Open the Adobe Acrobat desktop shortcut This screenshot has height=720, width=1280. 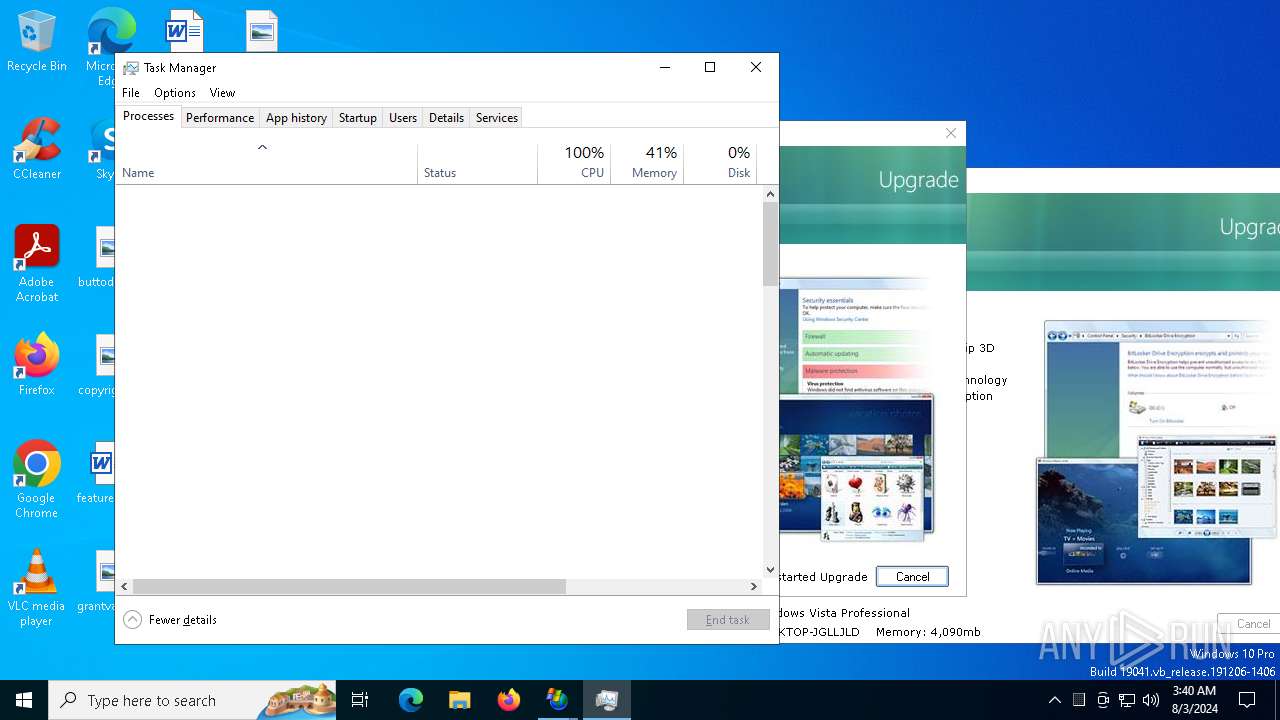37,264
